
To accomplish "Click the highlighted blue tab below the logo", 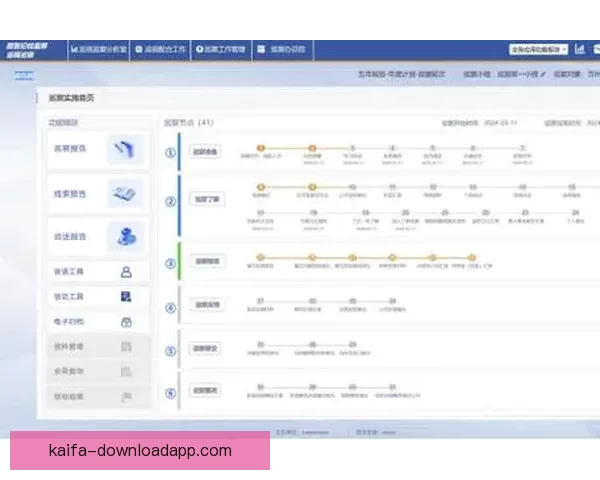I will 24,76.
